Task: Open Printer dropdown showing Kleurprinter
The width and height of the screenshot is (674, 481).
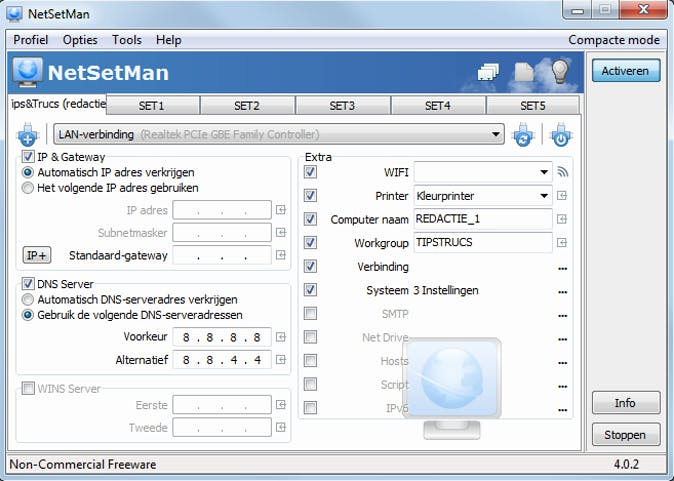Action: tap(483, 196)
